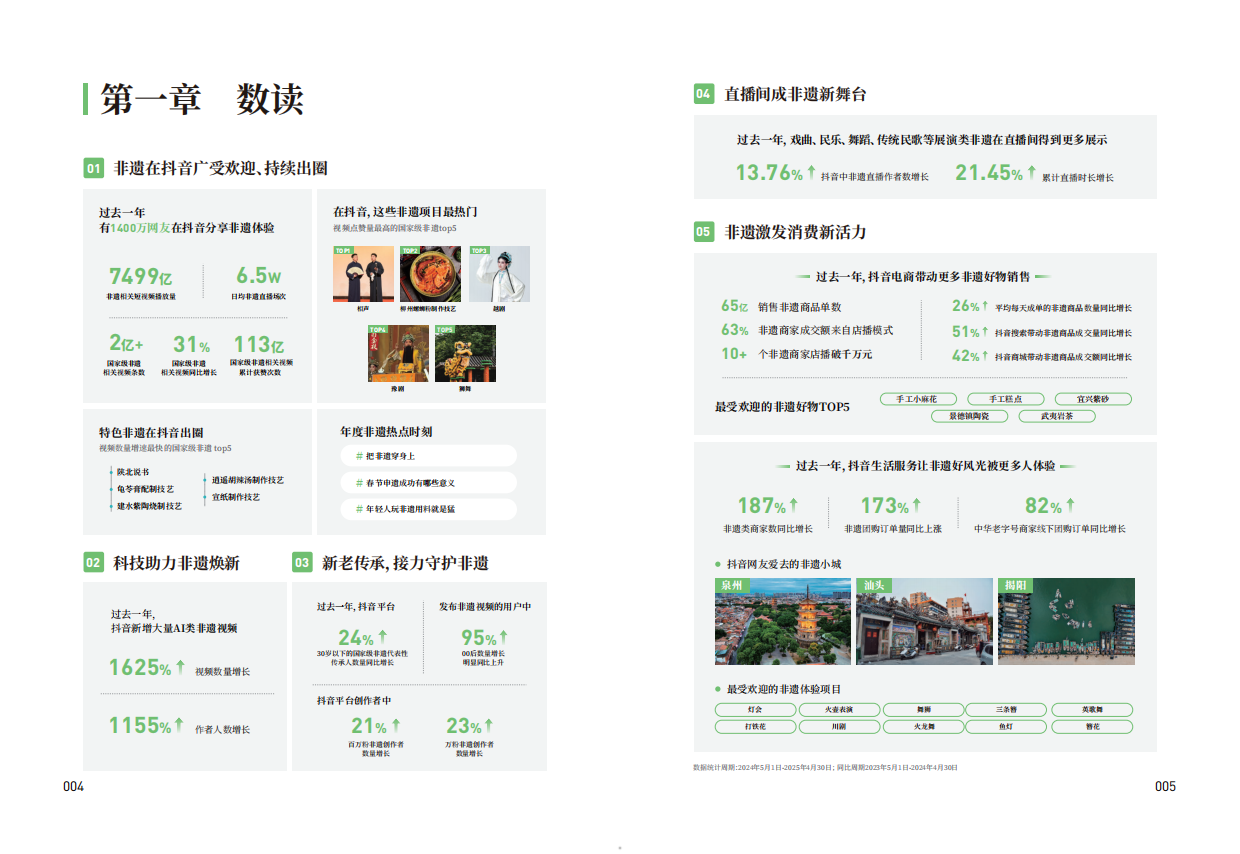This screenshot has width=1240, height=854.
Task: Click the 簪花 experience tag
Action: 1093,727
